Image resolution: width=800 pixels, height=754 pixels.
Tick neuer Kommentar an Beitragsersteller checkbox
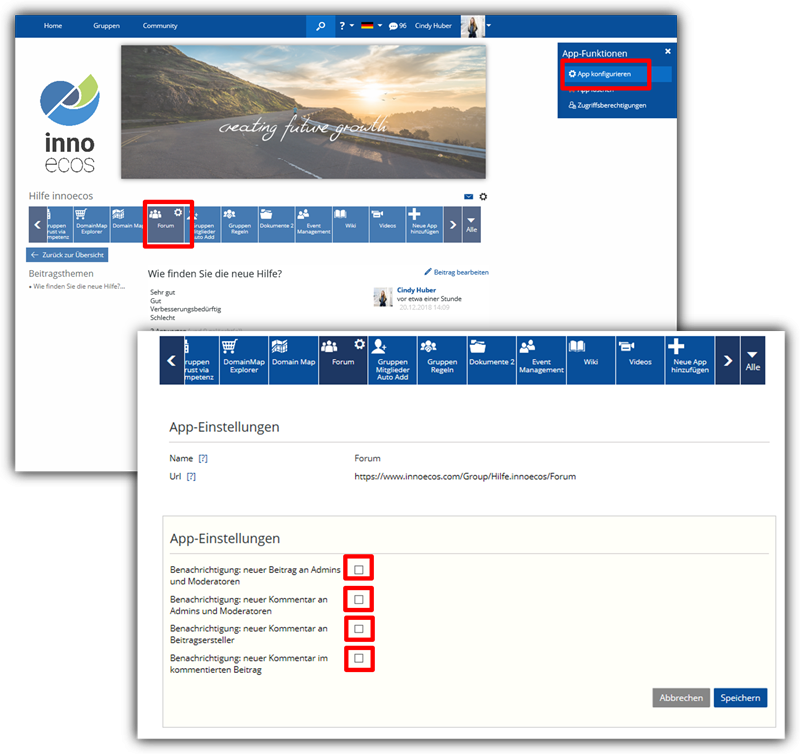[359, 628]
